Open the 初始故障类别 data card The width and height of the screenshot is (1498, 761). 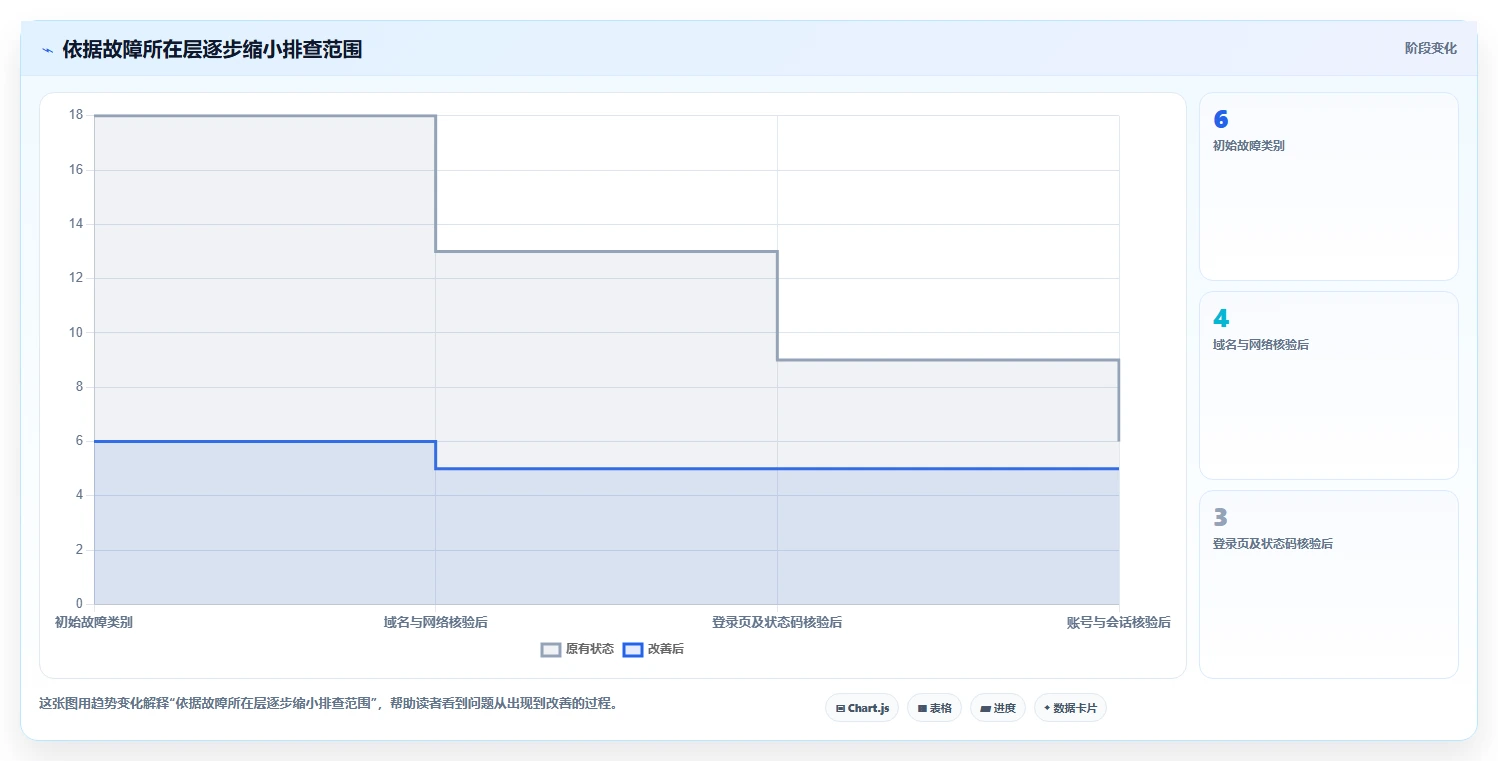(x=1328, y=186)
